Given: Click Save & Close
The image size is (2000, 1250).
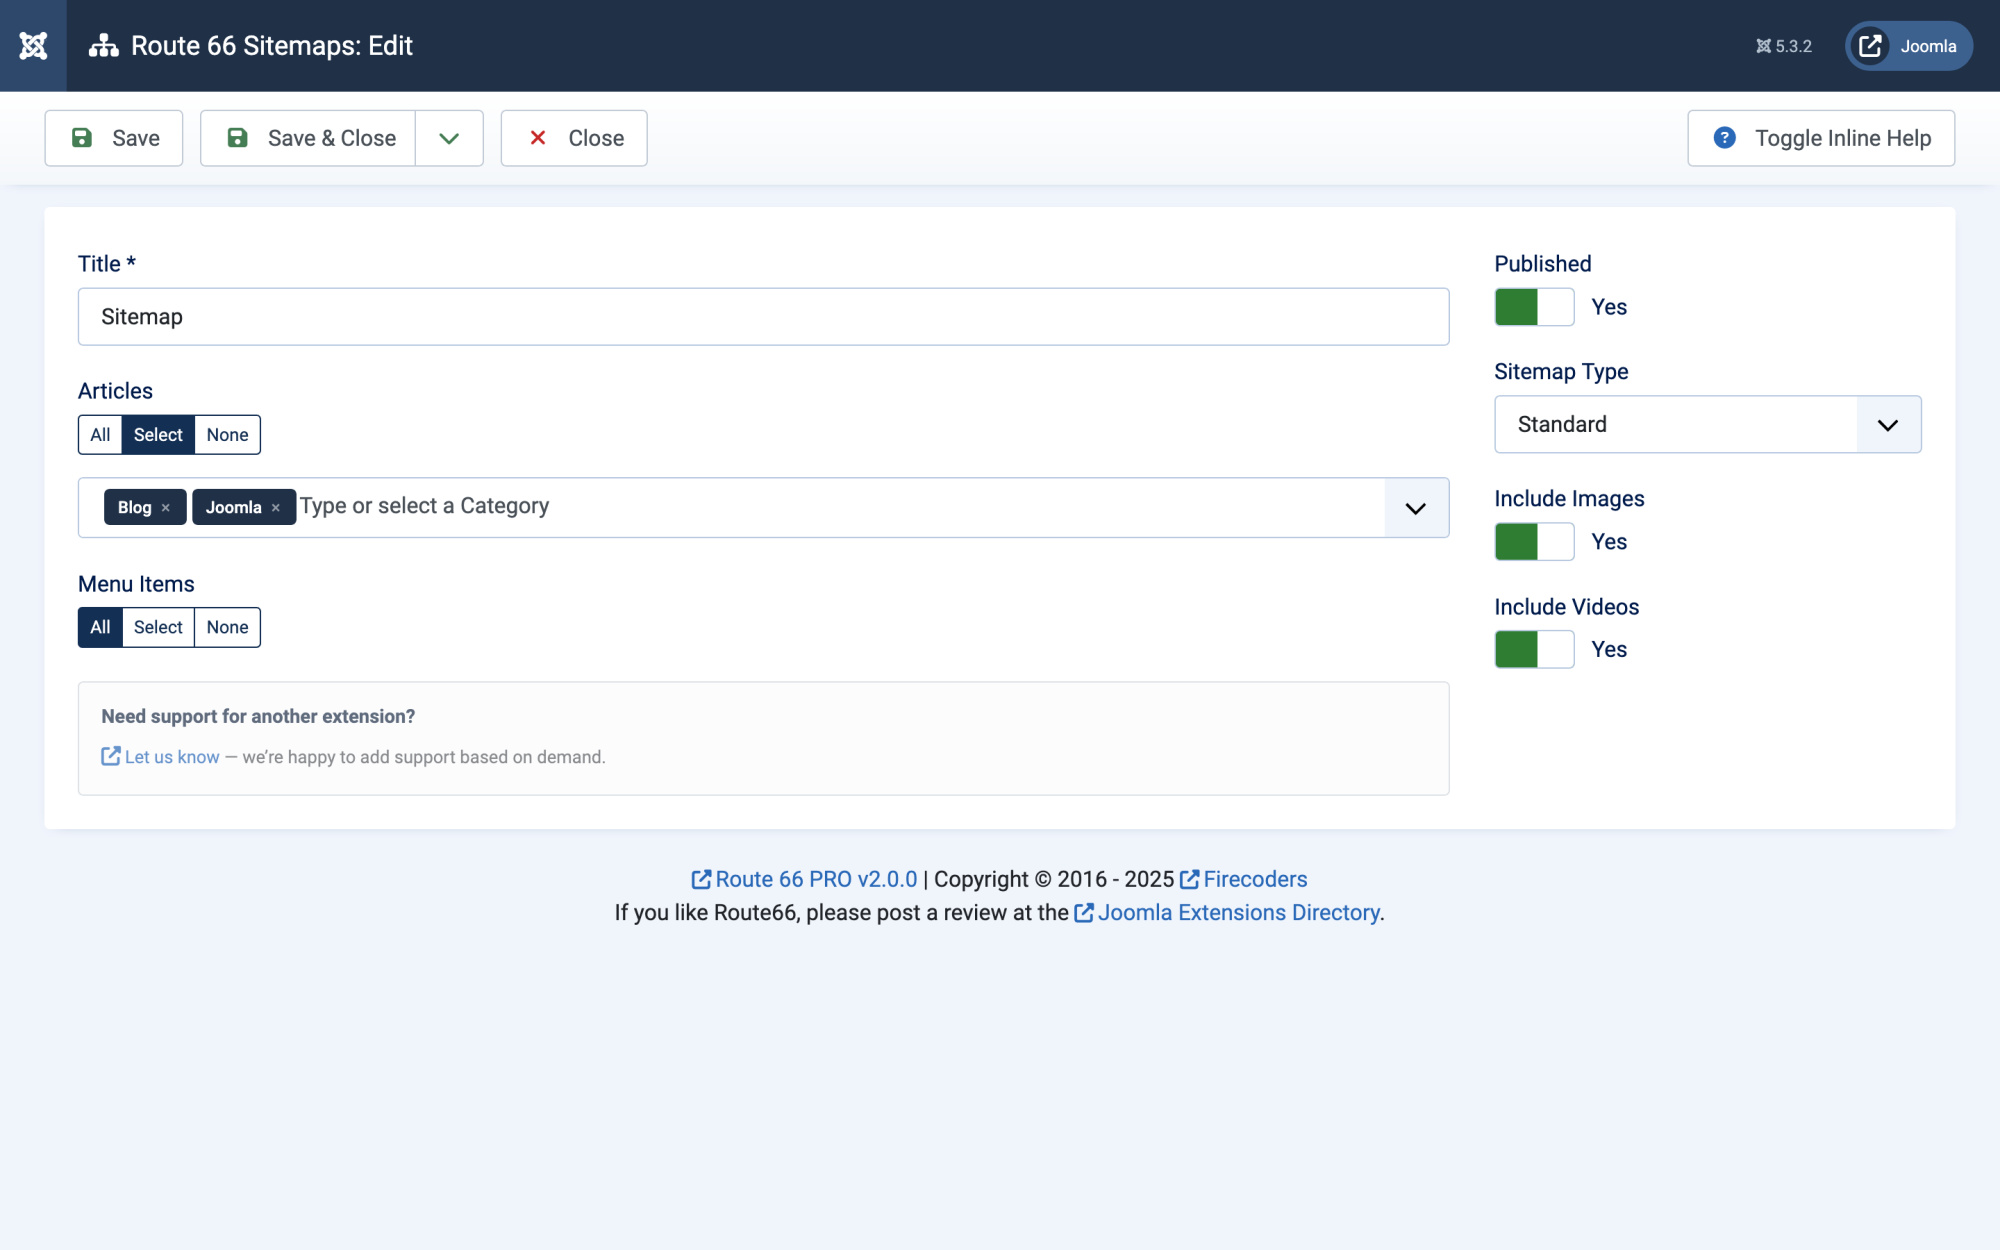Looking at the screenshot, I should click(x=308, y=138).
